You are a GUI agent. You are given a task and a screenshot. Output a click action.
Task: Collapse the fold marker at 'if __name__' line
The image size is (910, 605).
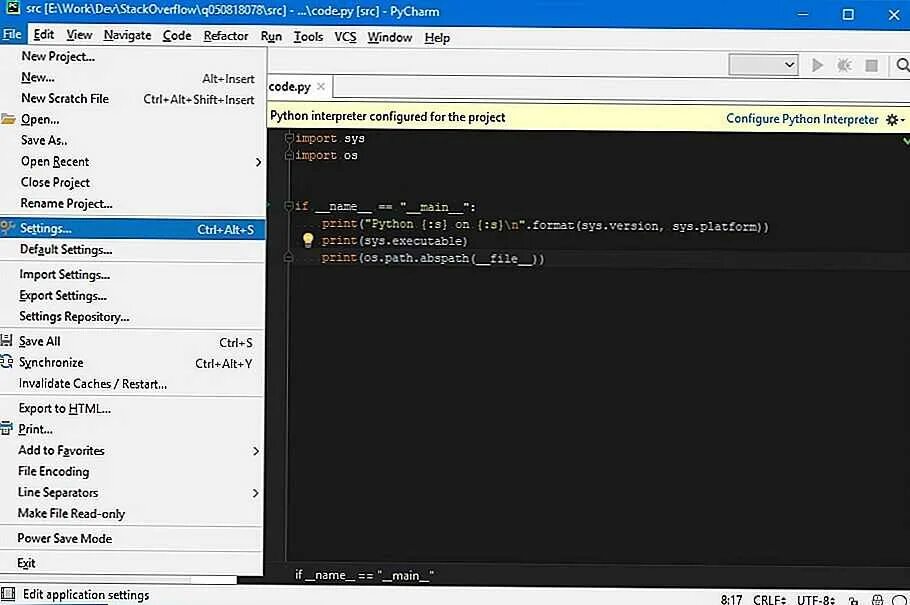pyautogui.click(x=288, y=206)
